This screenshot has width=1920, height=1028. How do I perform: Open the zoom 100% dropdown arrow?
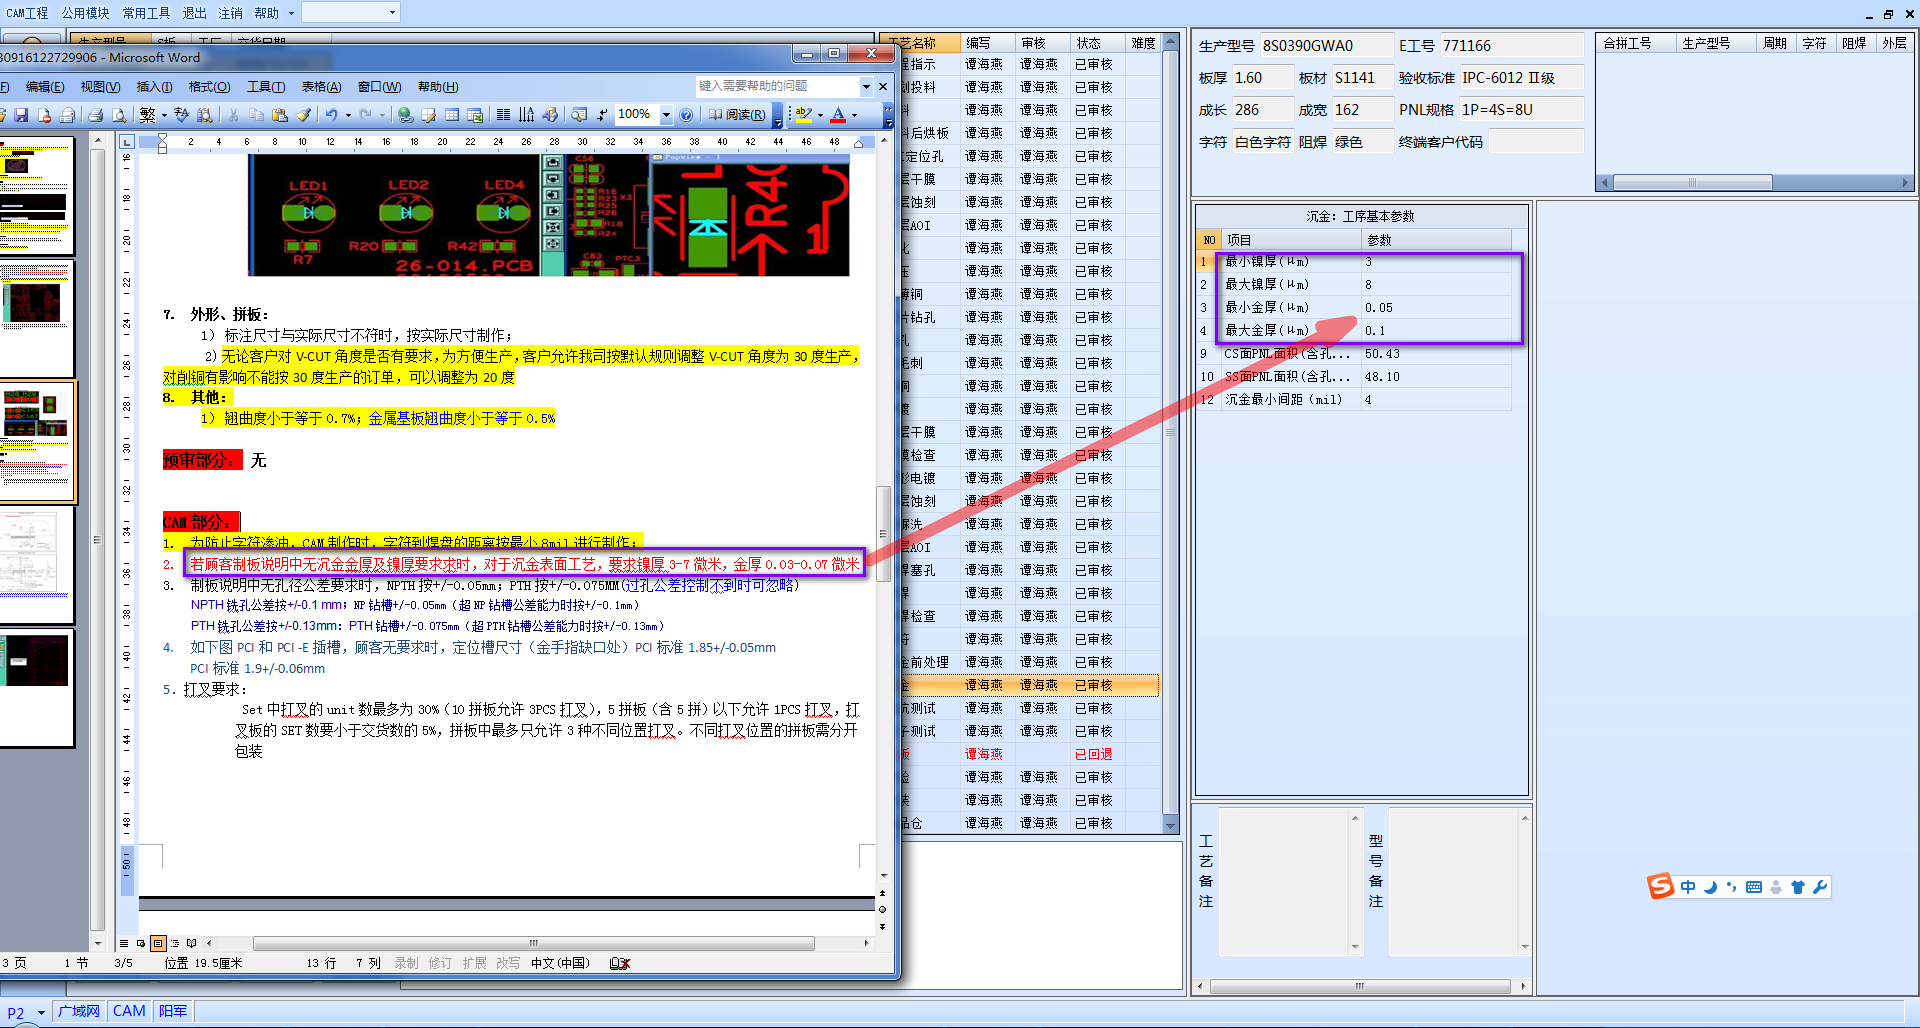coord(666,115)
